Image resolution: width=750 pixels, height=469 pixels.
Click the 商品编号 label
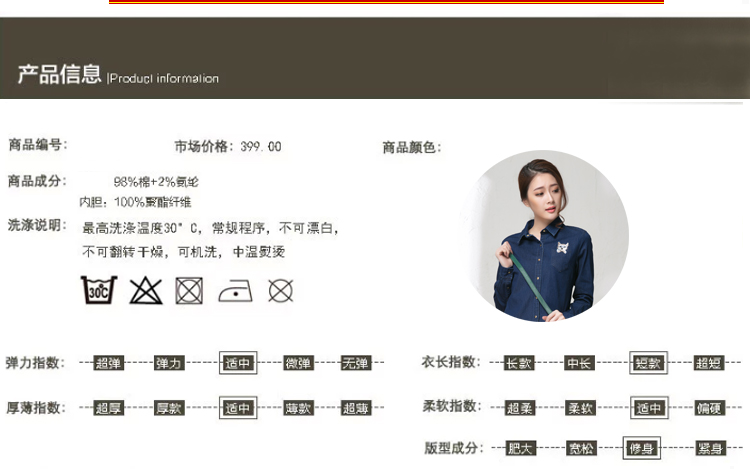point(38,144)
